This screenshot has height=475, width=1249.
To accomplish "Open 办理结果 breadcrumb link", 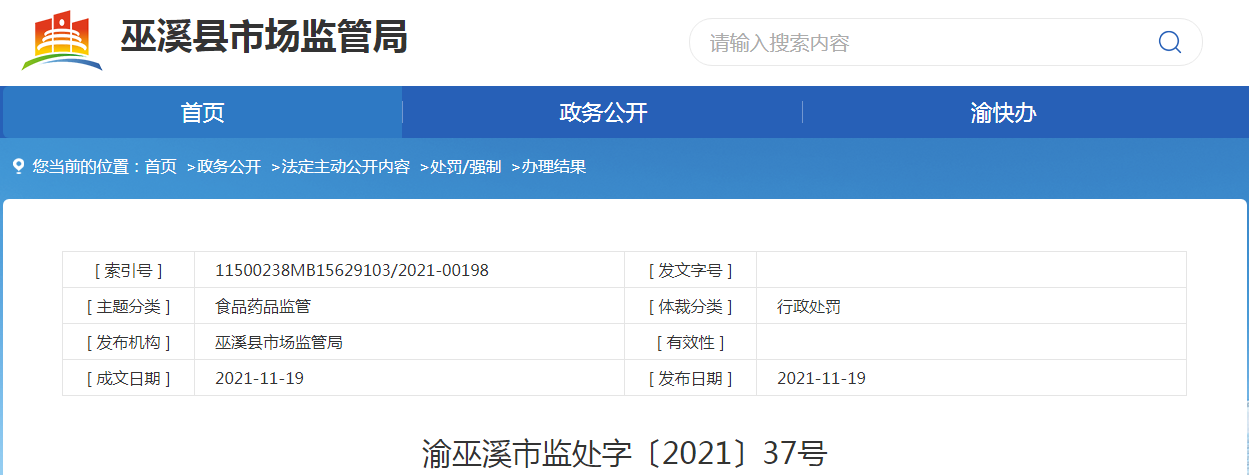I will tap(553, 167).
